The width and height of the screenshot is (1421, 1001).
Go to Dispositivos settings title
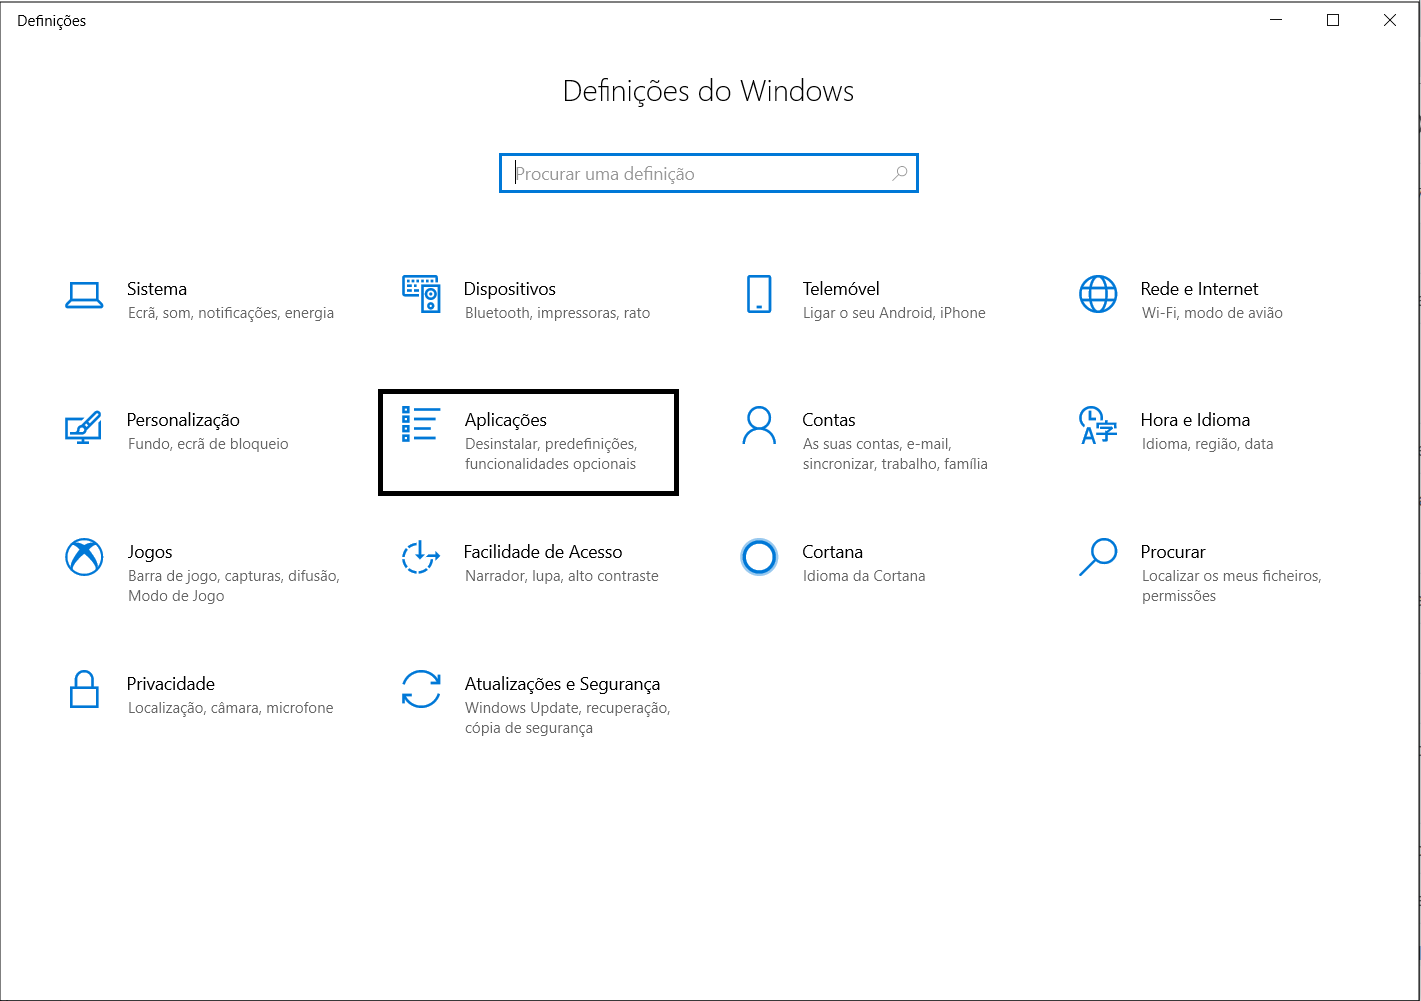pyautogui.click(x=510, y=289)
